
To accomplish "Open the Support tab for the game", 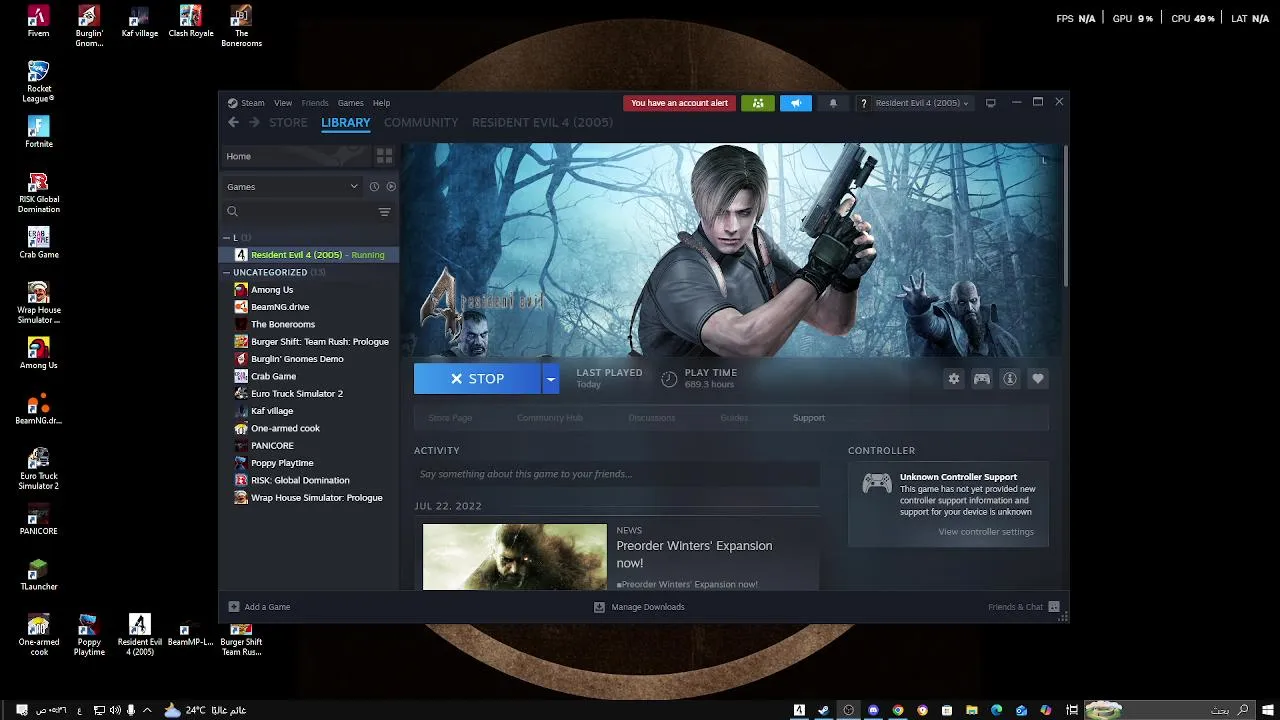I will coord(809,418).
